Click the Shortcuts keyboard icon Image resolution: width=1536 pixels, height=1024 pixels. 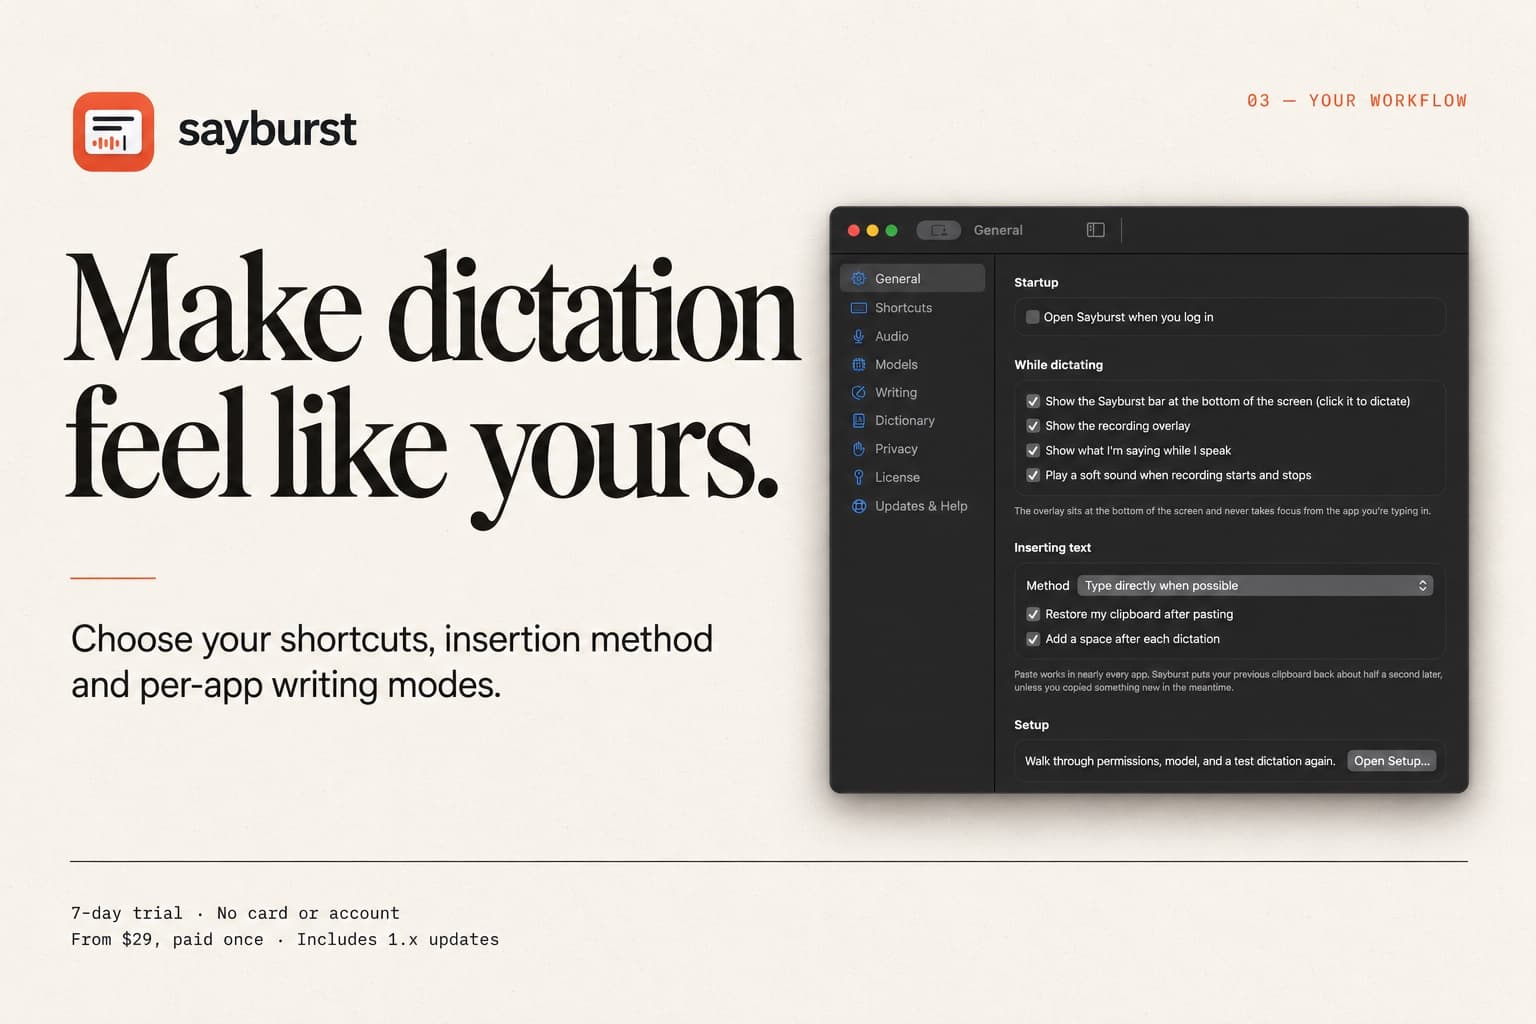[858, 308]
